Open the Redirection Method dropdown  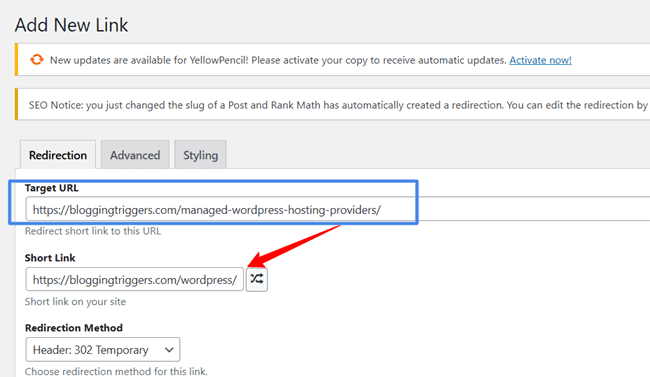point(102,350)
